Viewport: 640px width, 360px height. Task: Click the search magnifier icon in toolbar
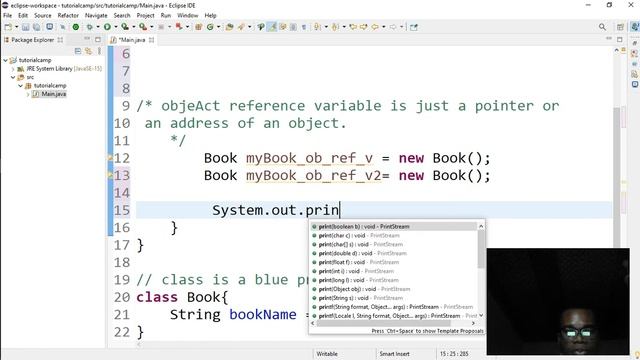(602, 27)
